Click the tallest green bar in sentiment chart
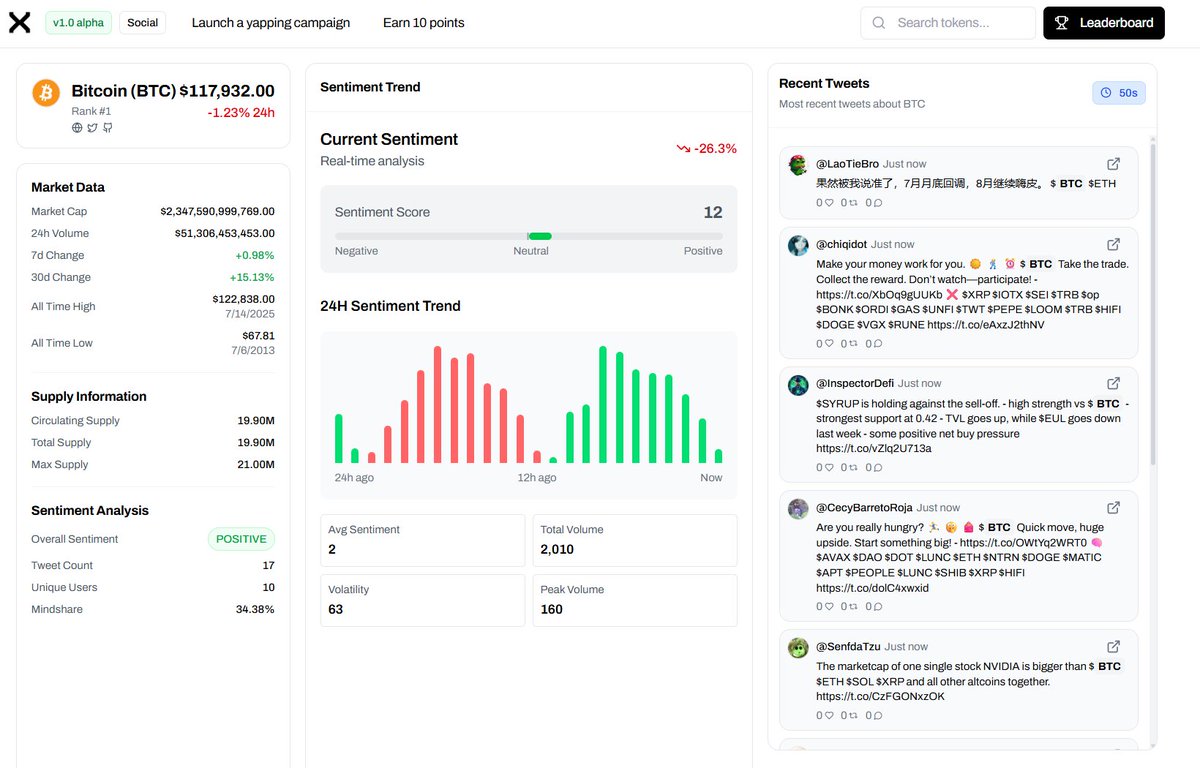1200x768 pixels. pyautogui.click(x=603, y=404)
